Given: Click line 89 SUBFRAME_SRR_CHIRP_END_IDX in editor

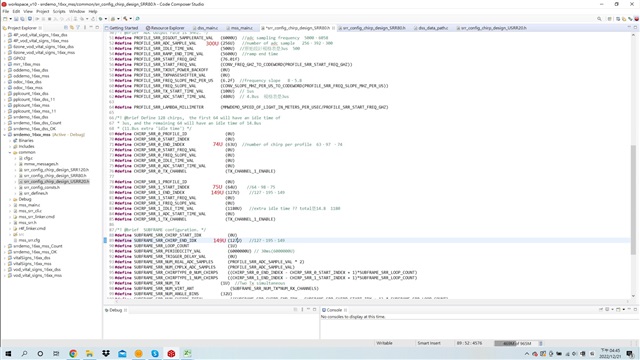Looking at the screenshot, I should pos(165,240).
